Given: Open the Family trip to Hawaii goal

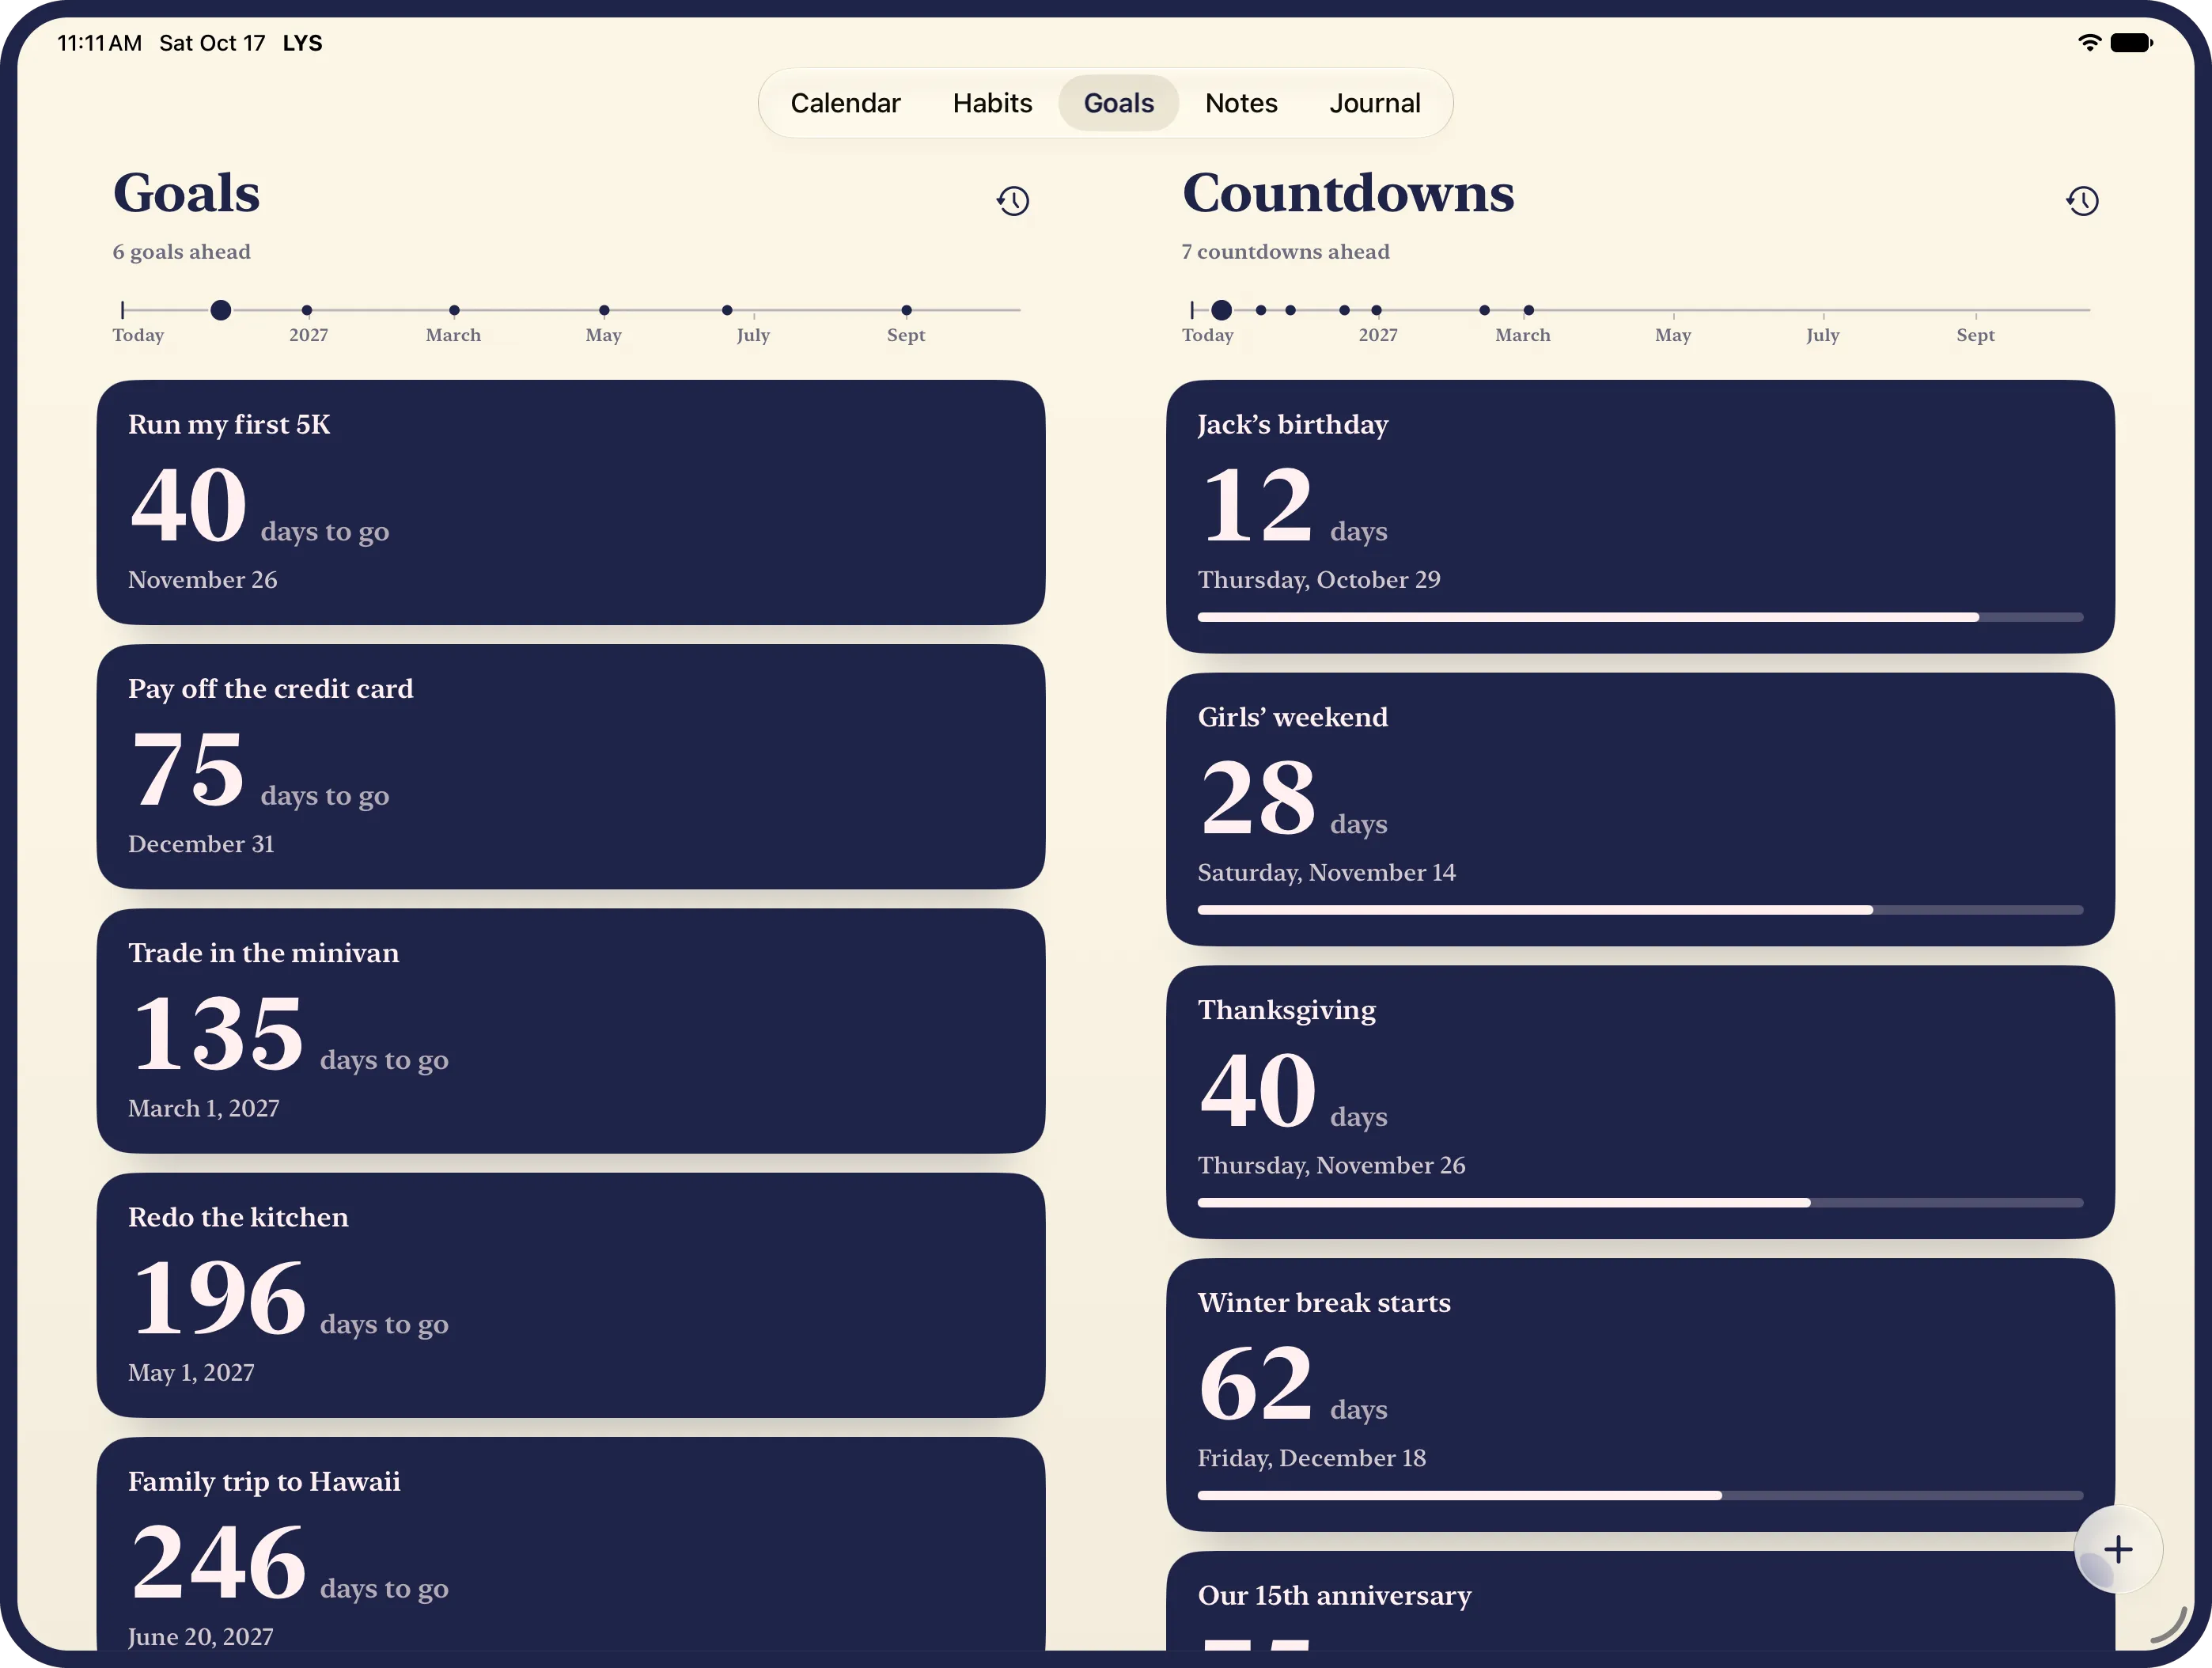Looking at the screenshot, I should coord(571,1545).
